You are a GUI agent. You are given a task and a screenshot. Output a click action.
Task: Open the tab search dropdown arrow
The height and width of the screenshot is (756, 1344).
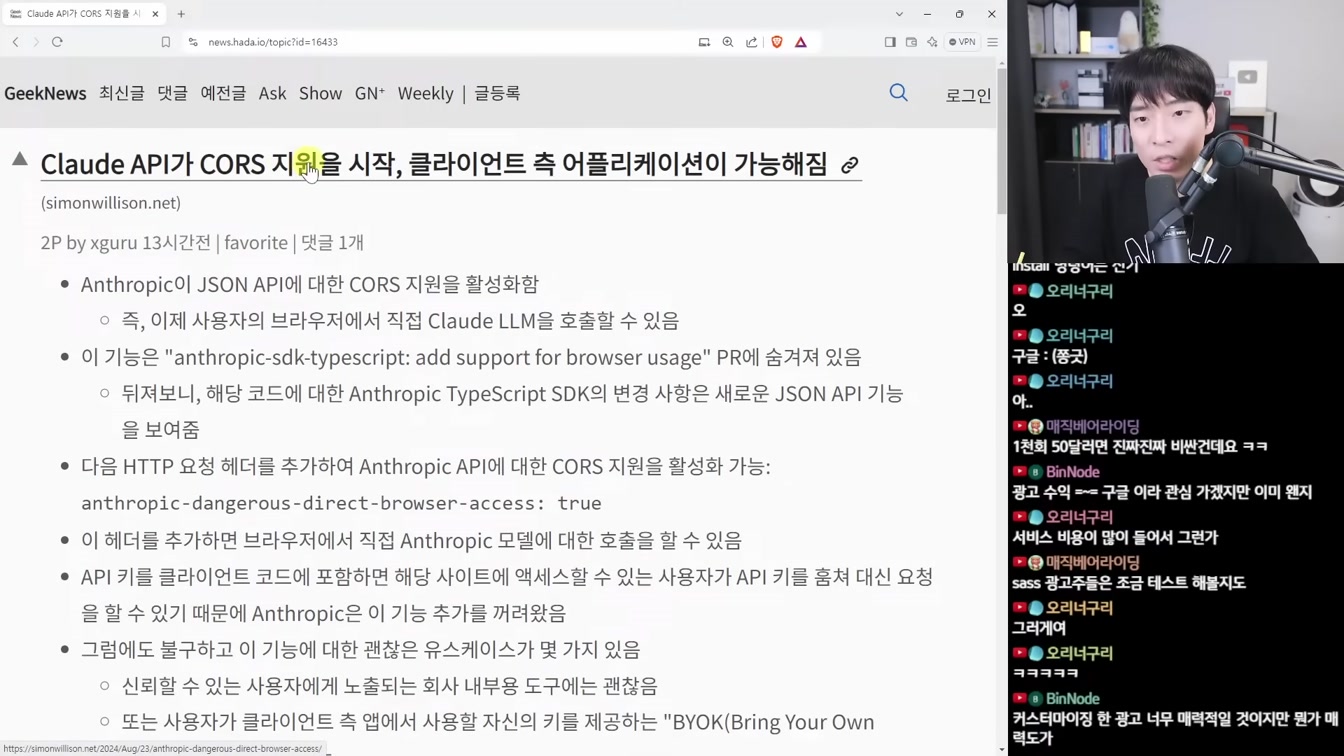pos(899,14)
